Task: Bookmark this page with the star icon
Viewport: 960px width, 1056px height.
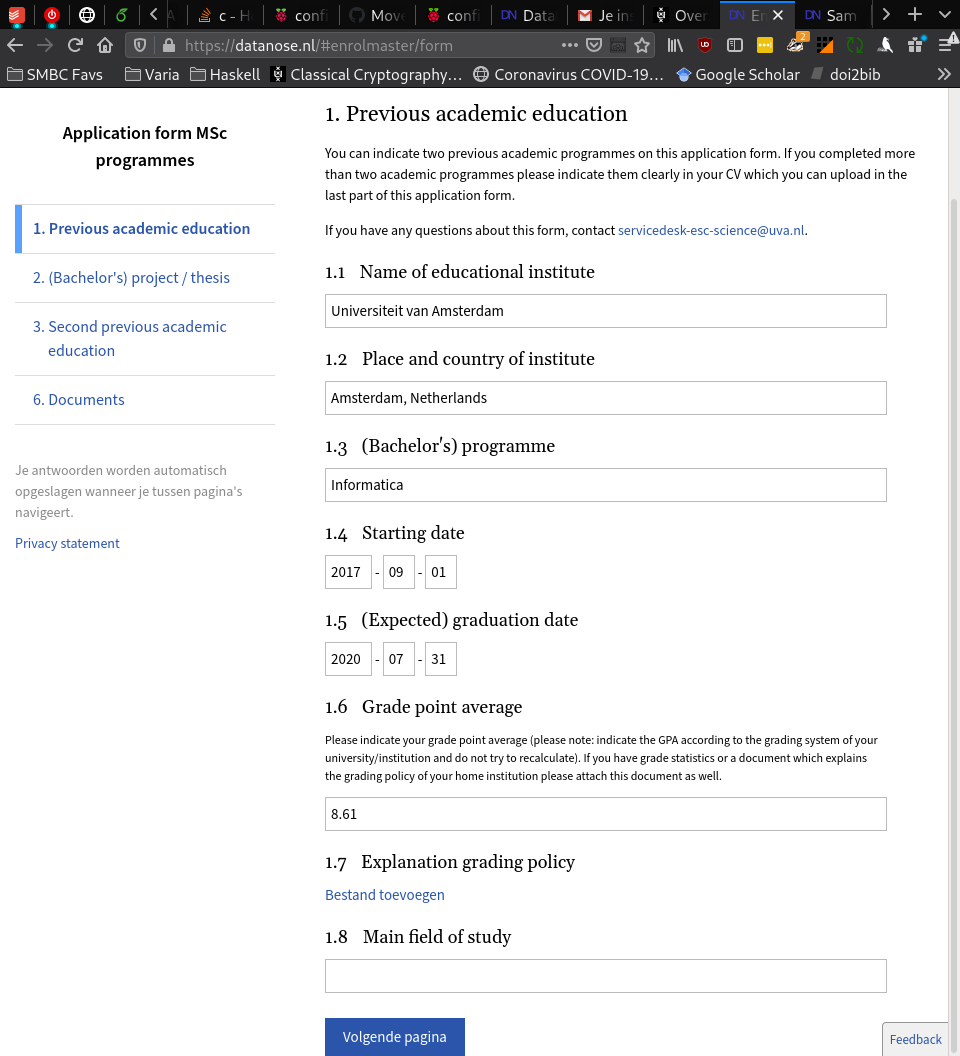Action: tap(642, 45)
